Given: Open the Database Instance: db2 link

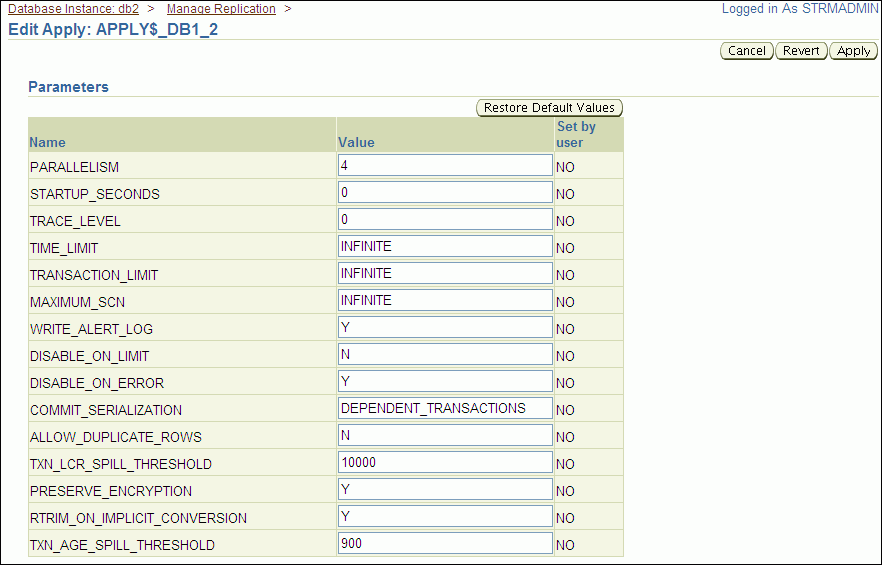Looking at the screenshot, I should 73,9.
